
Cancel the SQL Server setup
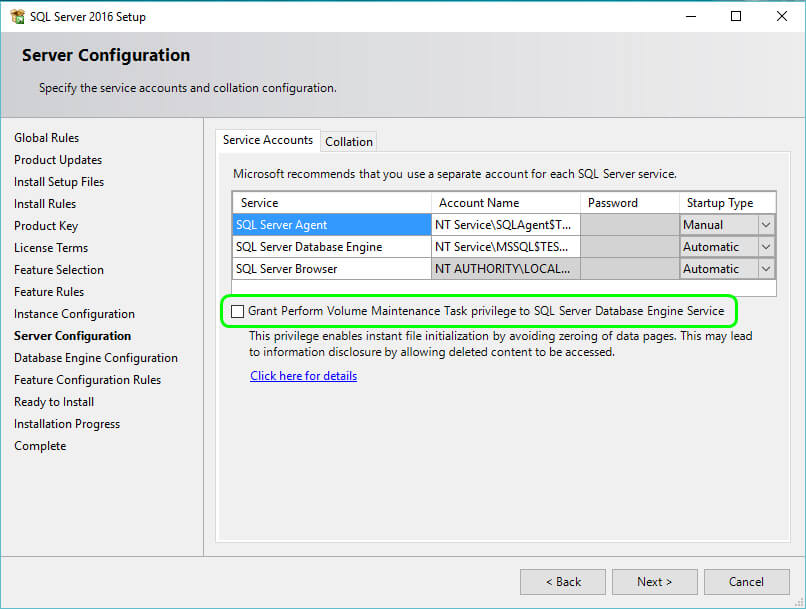point(746,582)
